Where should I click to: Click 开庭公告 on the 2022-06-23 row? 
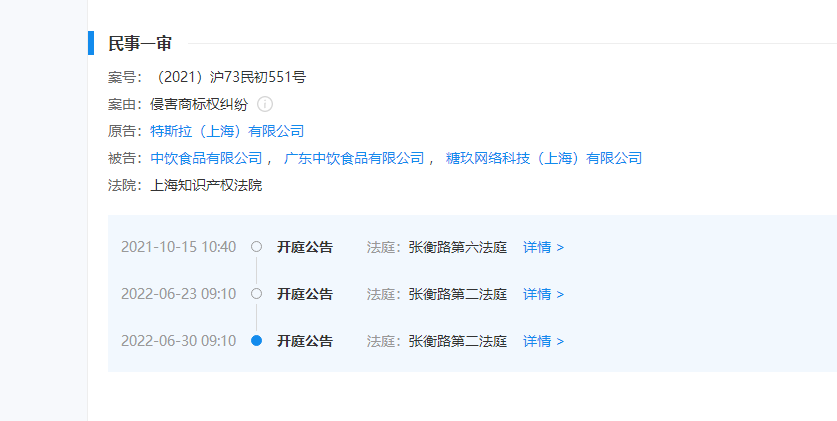pos(305,294)
